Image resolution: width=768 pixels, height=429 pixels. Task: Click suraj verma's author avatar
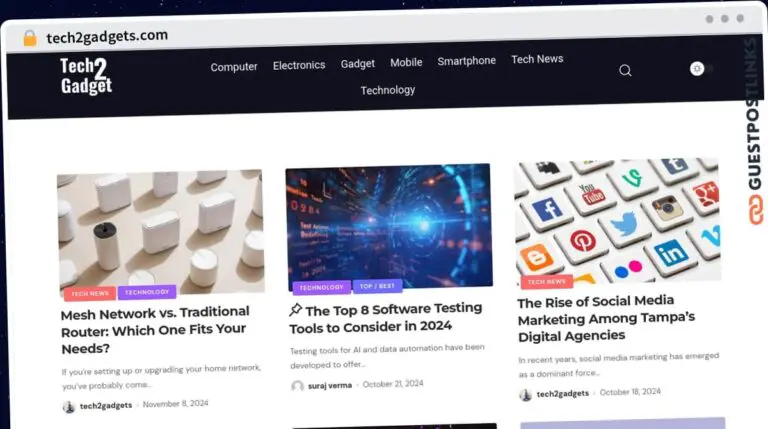pos(297,386)
